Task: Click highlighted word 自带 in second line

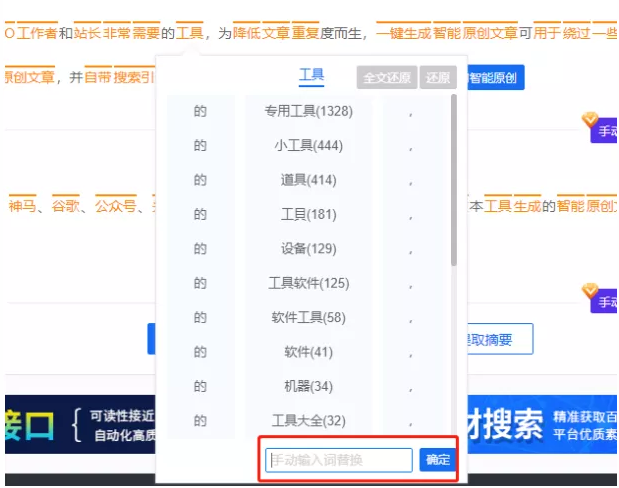Action: (98, 77)
